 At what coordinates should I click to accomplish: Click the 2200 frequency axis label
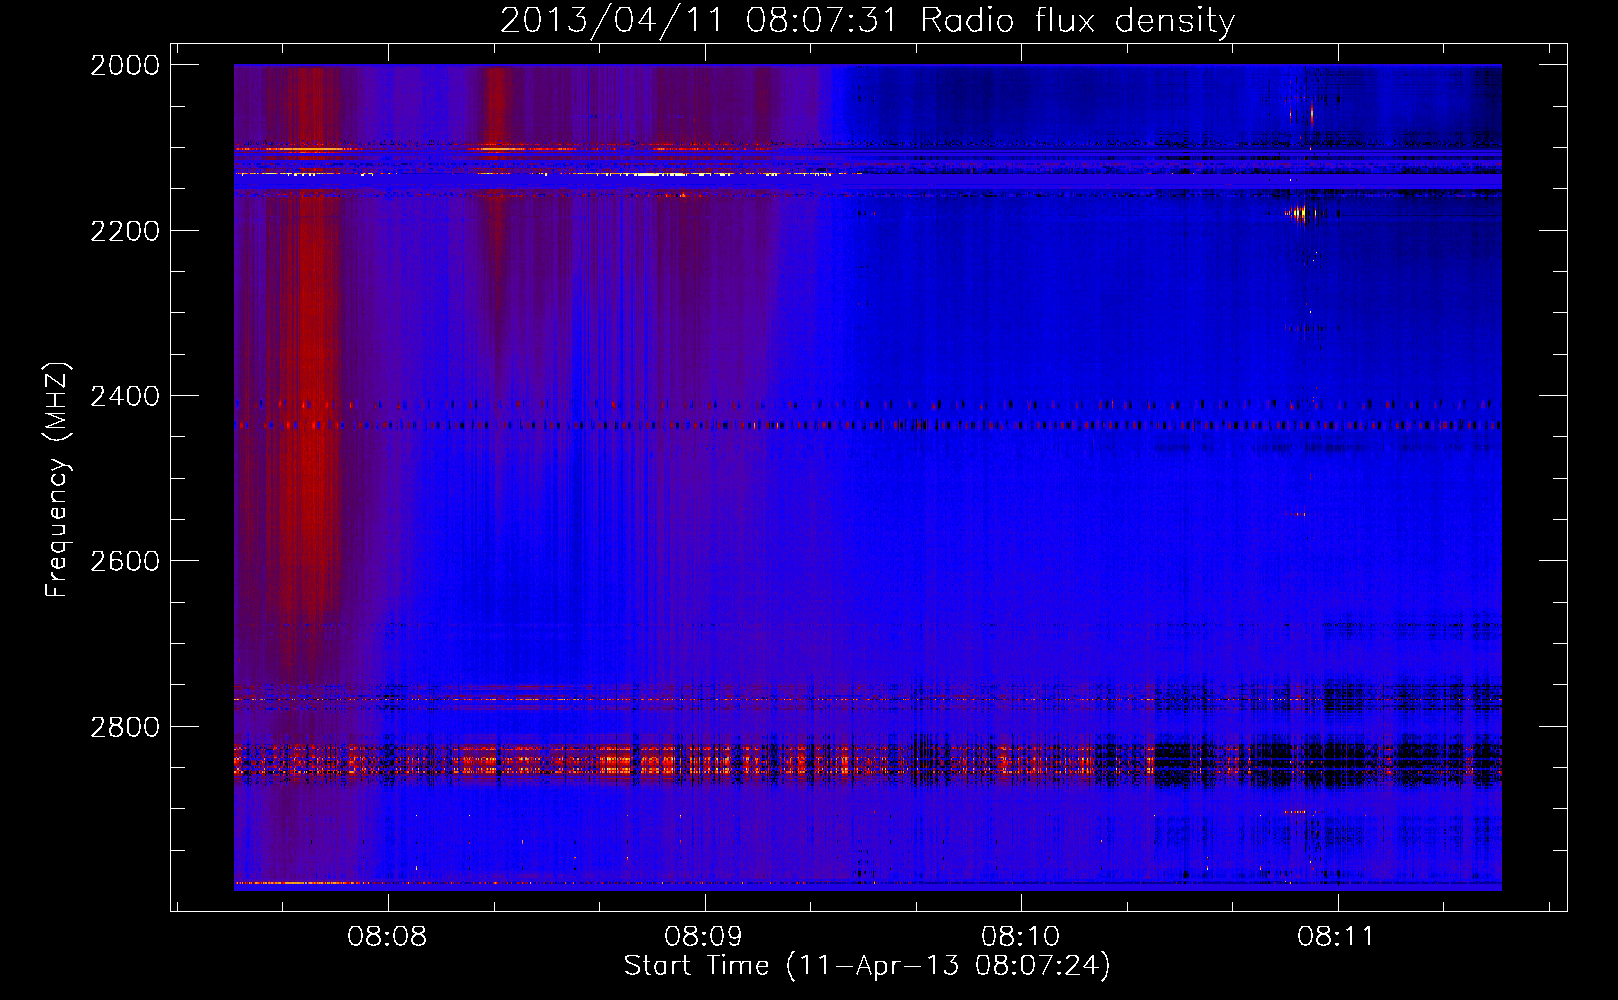(125, 231)
